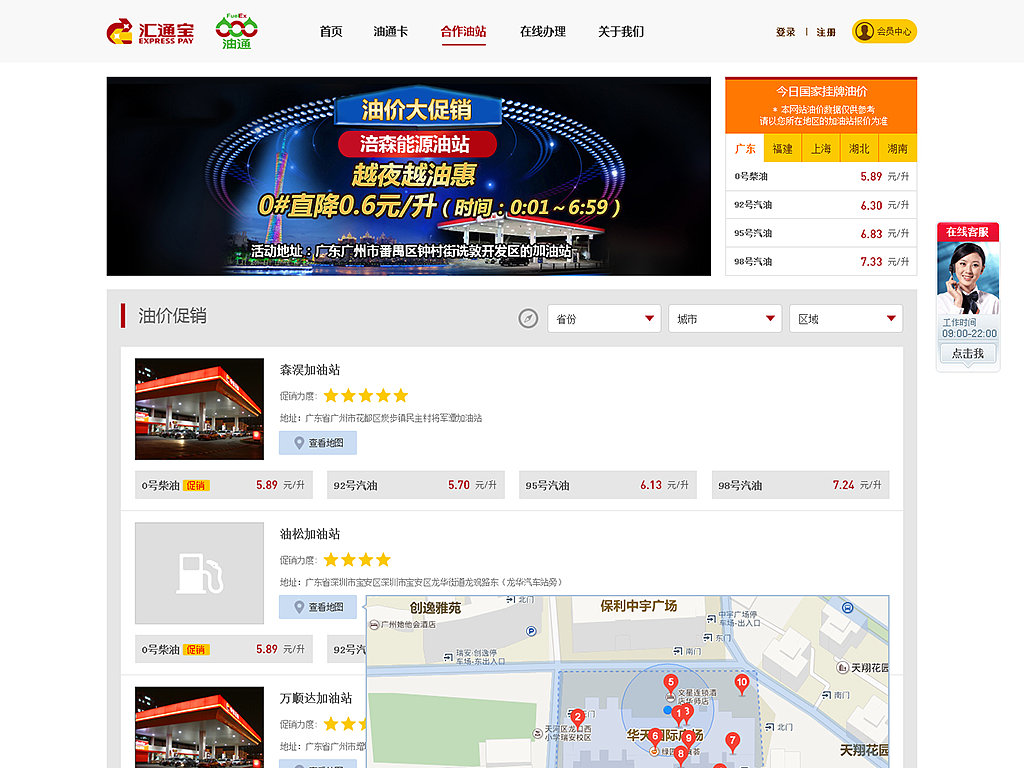Click map marker number 3
The width and height of the screenshot is (1024, 768).
[687, 712]
